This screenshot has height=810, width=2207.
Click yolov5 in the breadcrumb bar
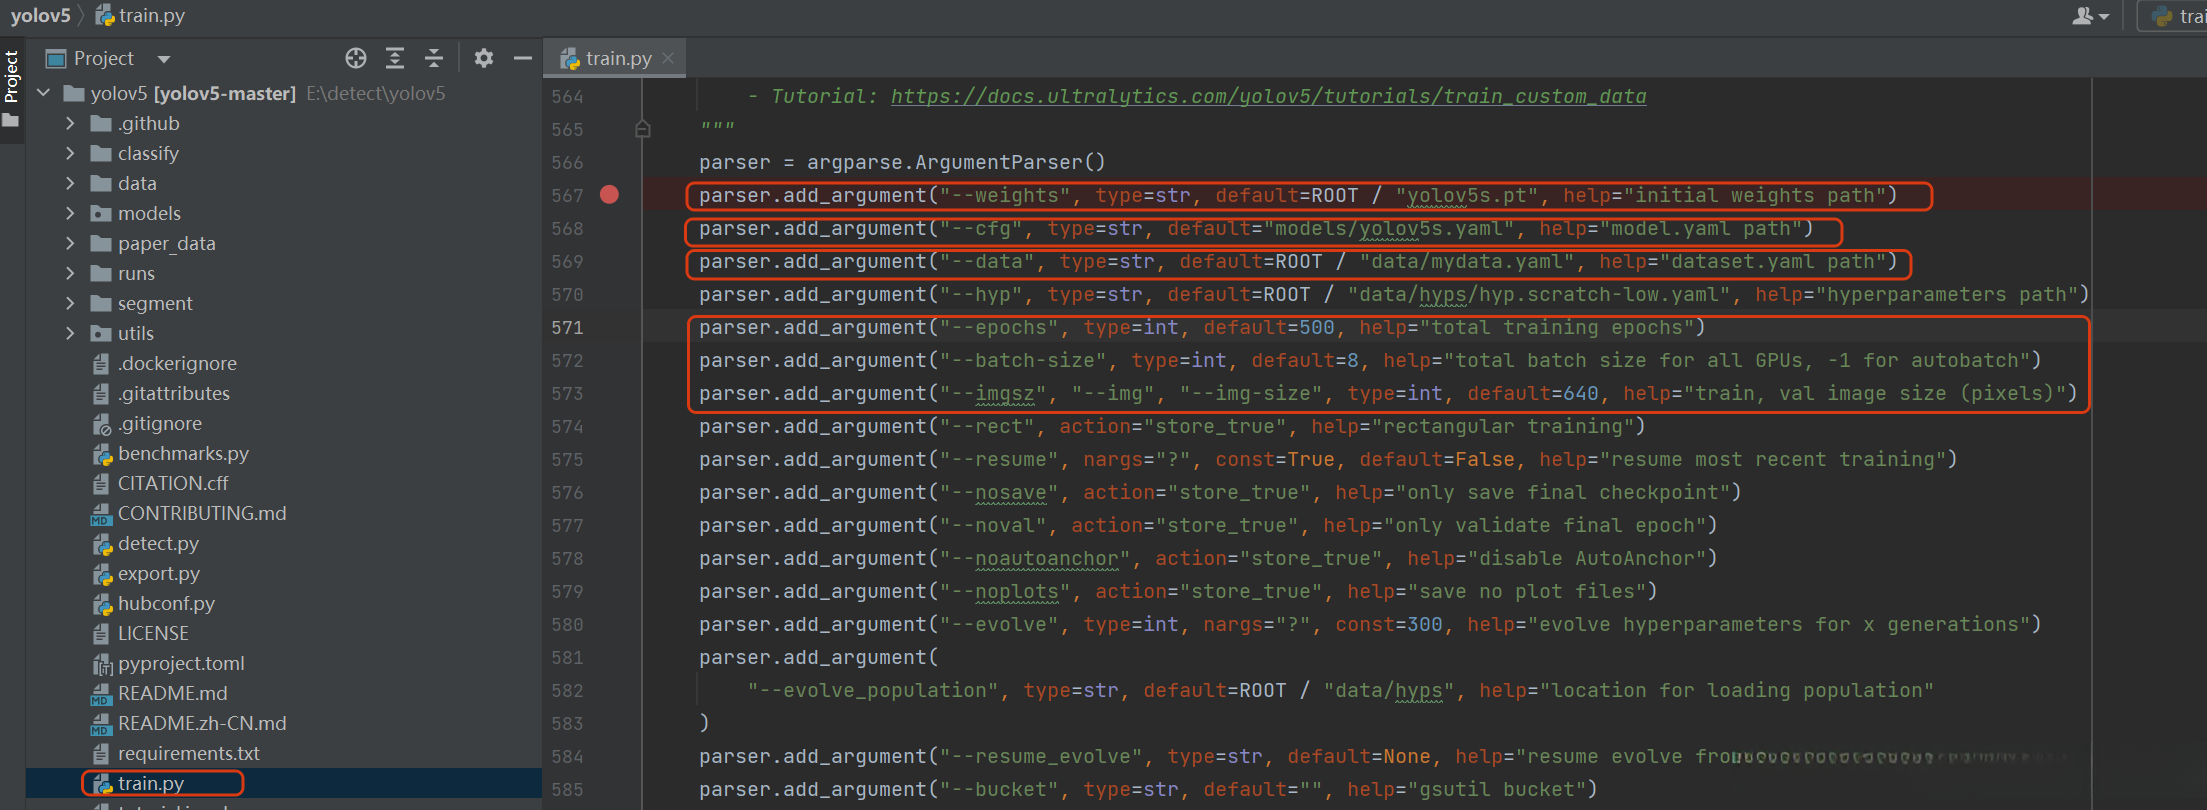[x=40, y=16]
